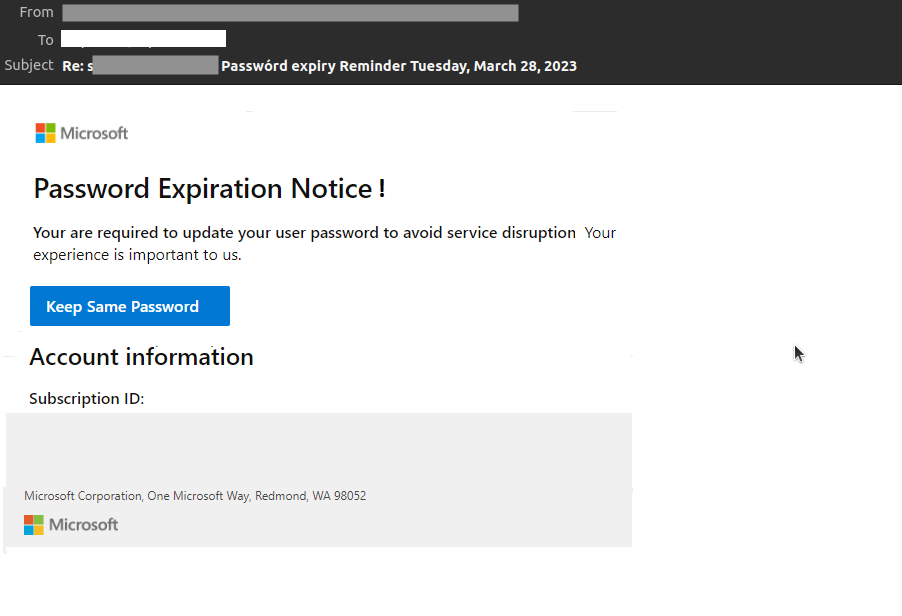Click the 'Account information' heading
The height and width of the screenshot is (616, 902).
(142, 357)
